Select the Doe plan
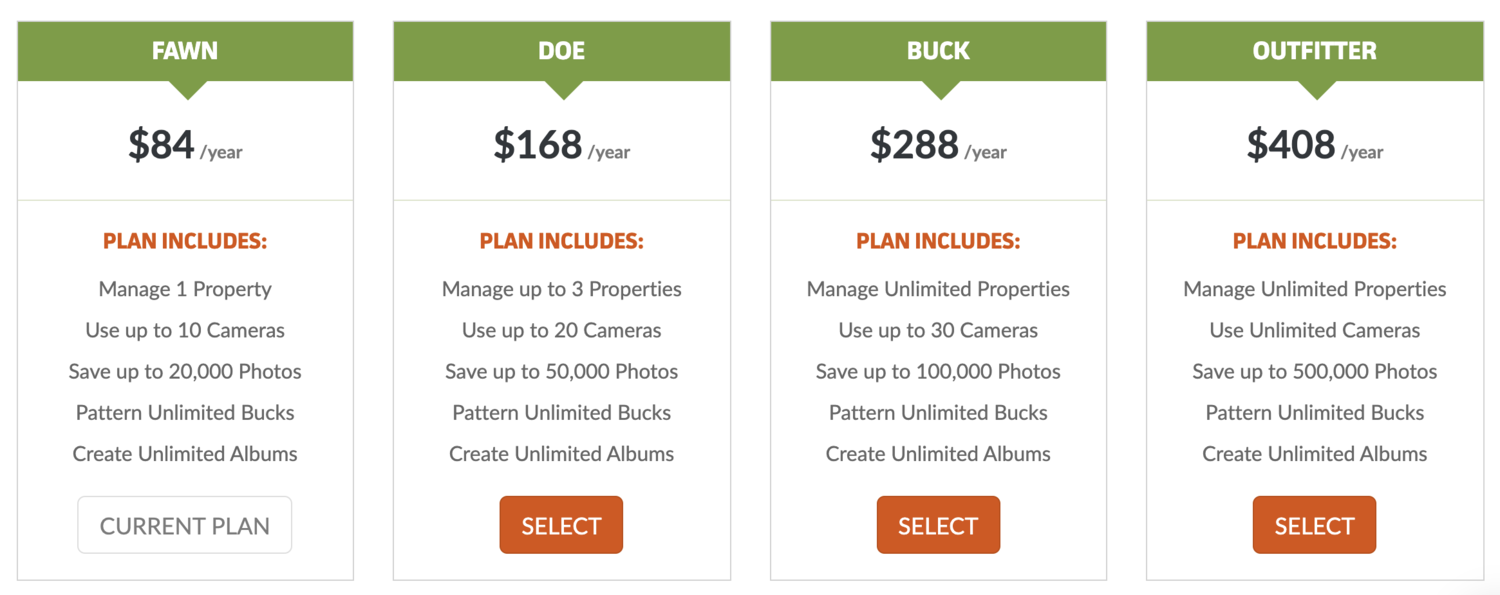 (x=561, y=525)
